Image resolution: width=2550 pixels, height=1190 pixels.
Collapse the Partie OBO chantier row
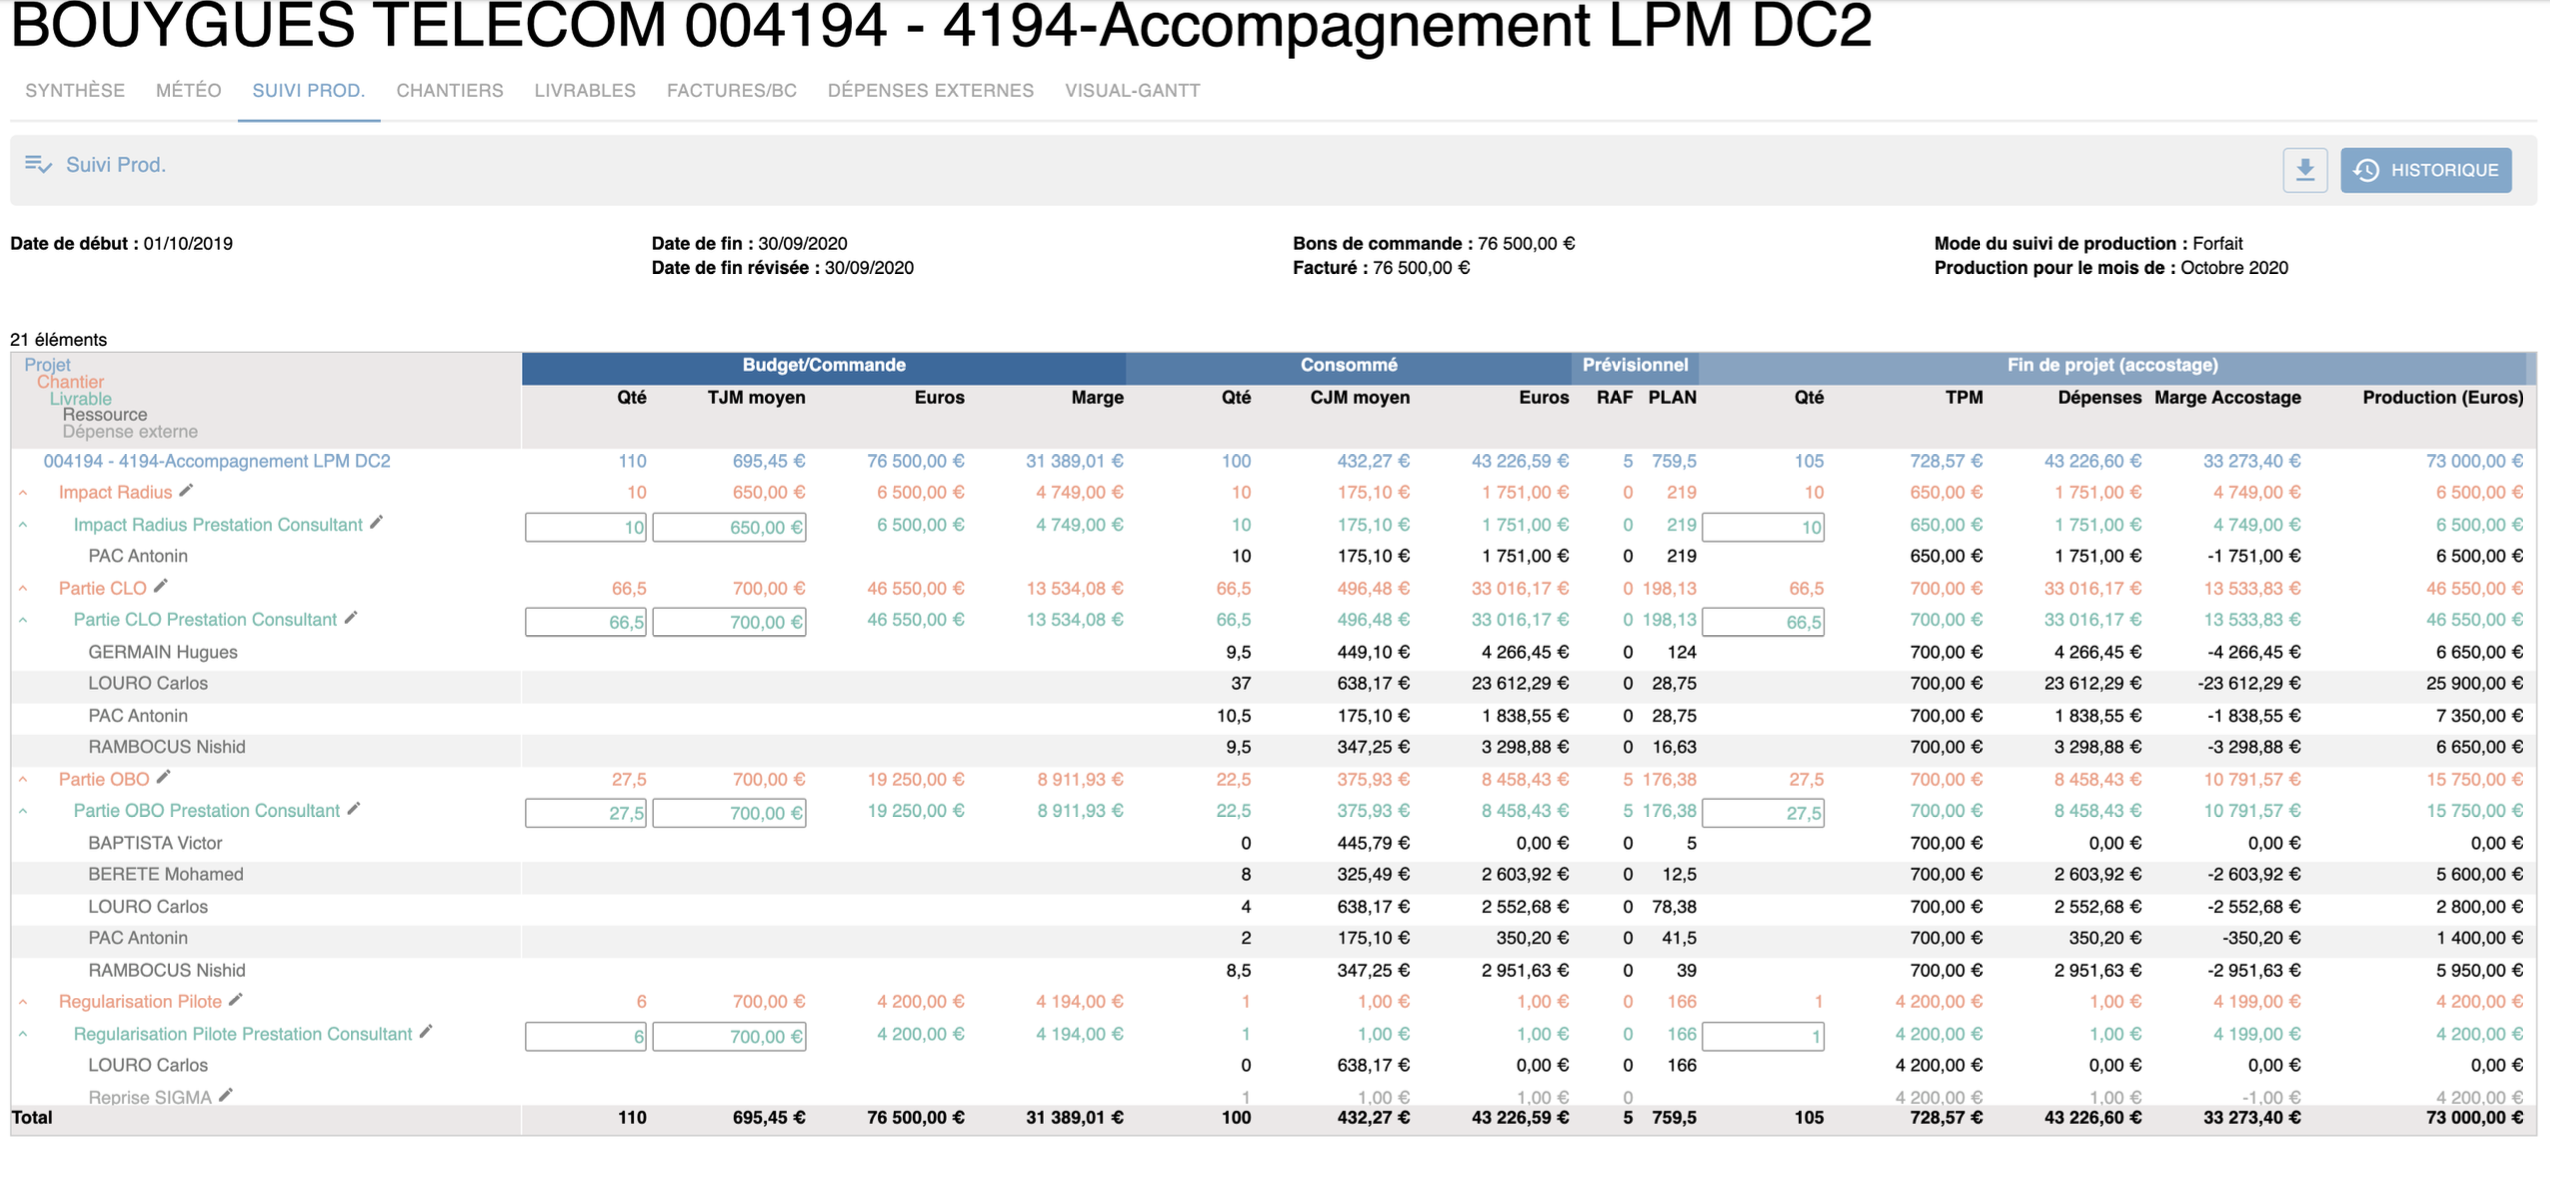click(x=23, y=780)
